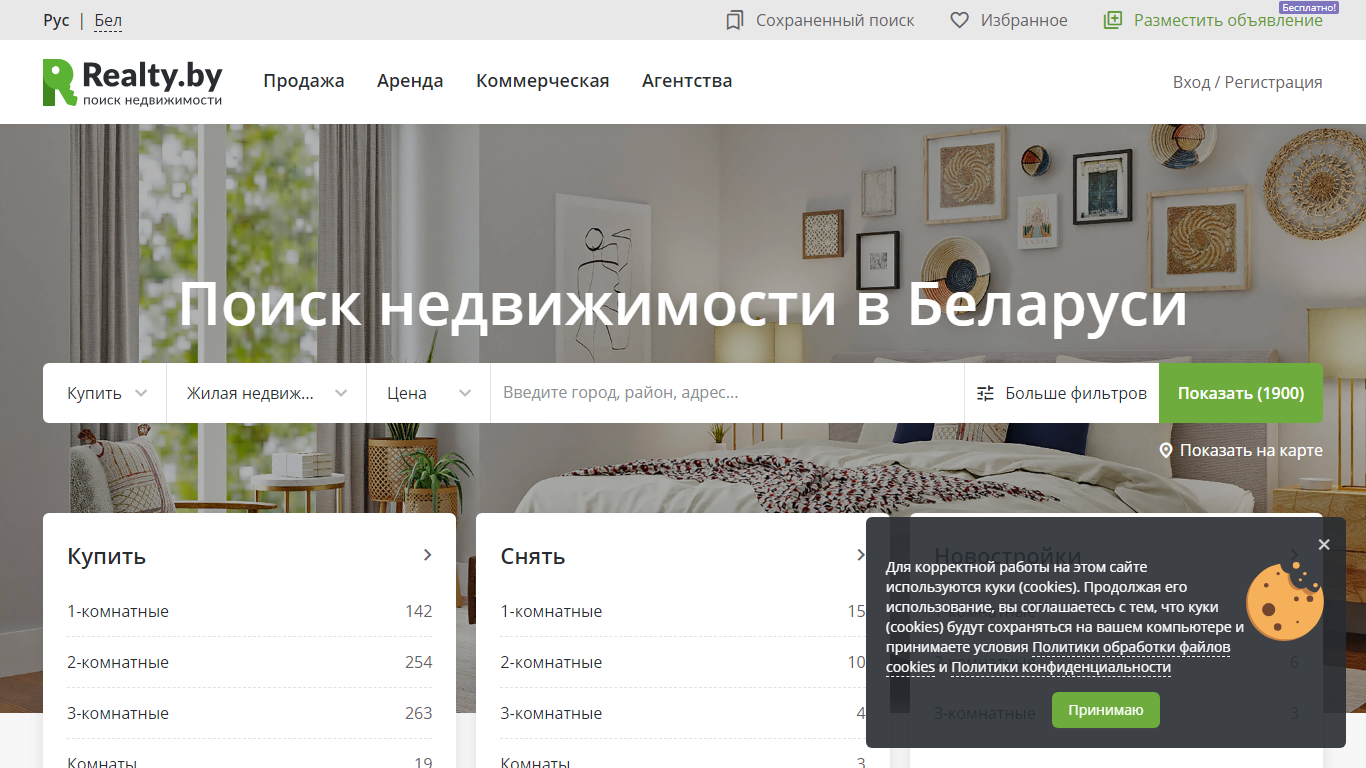Viewport: 1366px width, 768px height.
Task: Click Разместить объявление link
Action: click(x=1228, y=20)
